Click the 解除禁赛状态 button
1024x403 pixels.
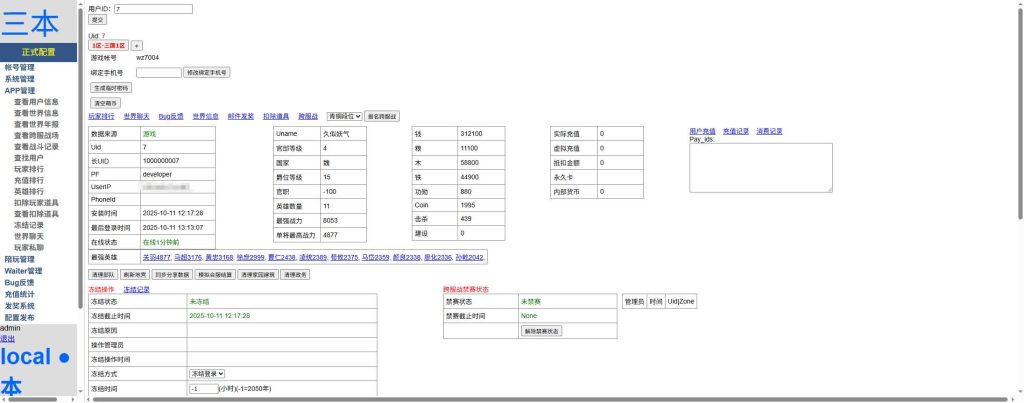543,330
